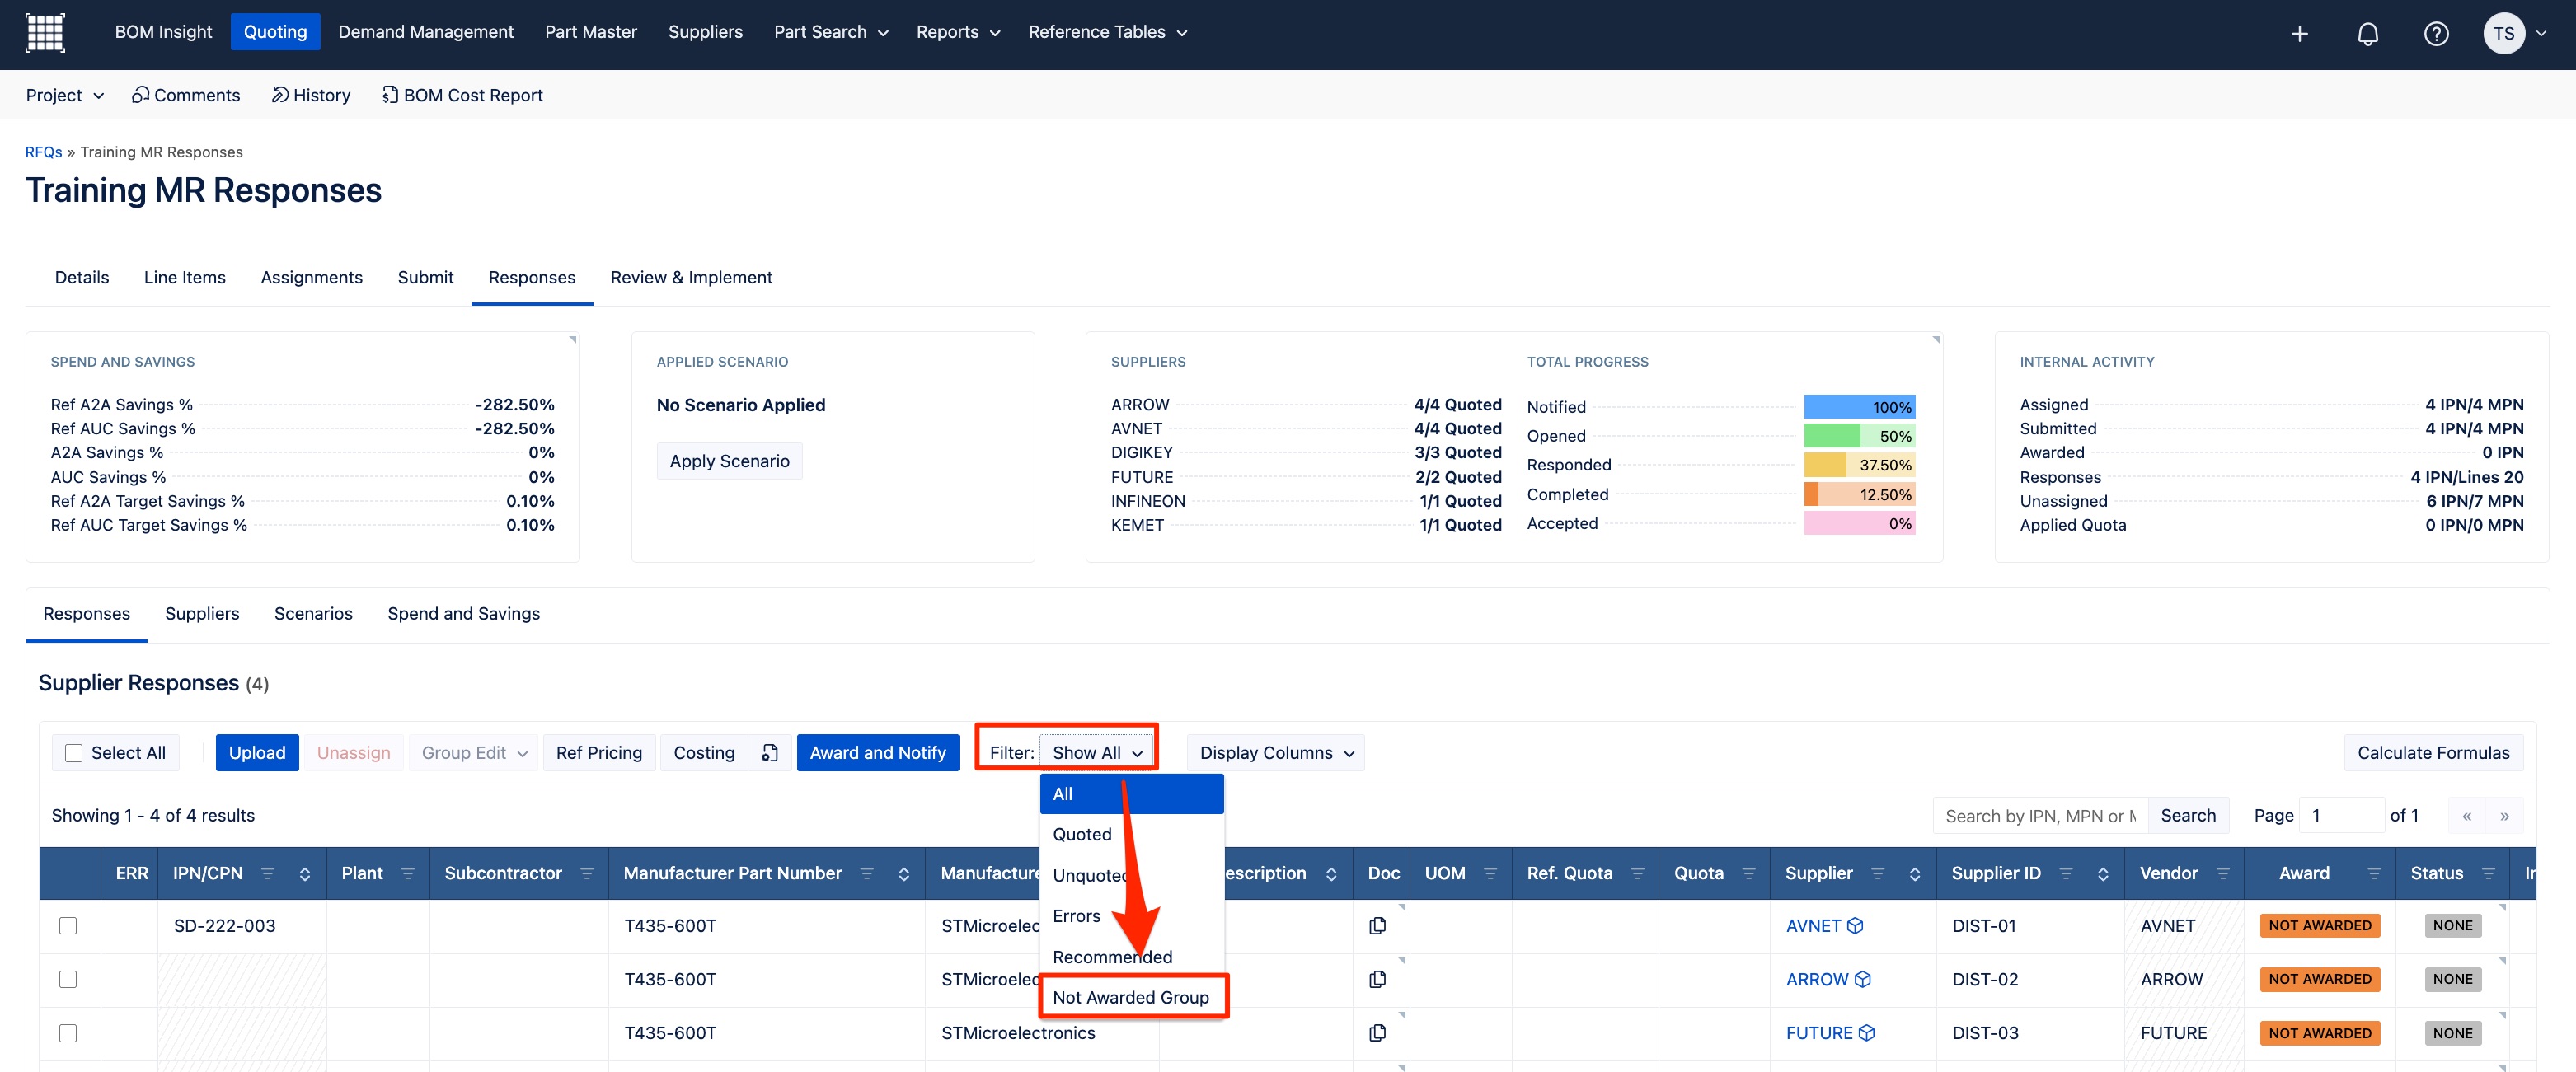Viewport: 2576px width, 1072px height.
Task: Sort the IPN/CPN column
Action: (305, 874)
